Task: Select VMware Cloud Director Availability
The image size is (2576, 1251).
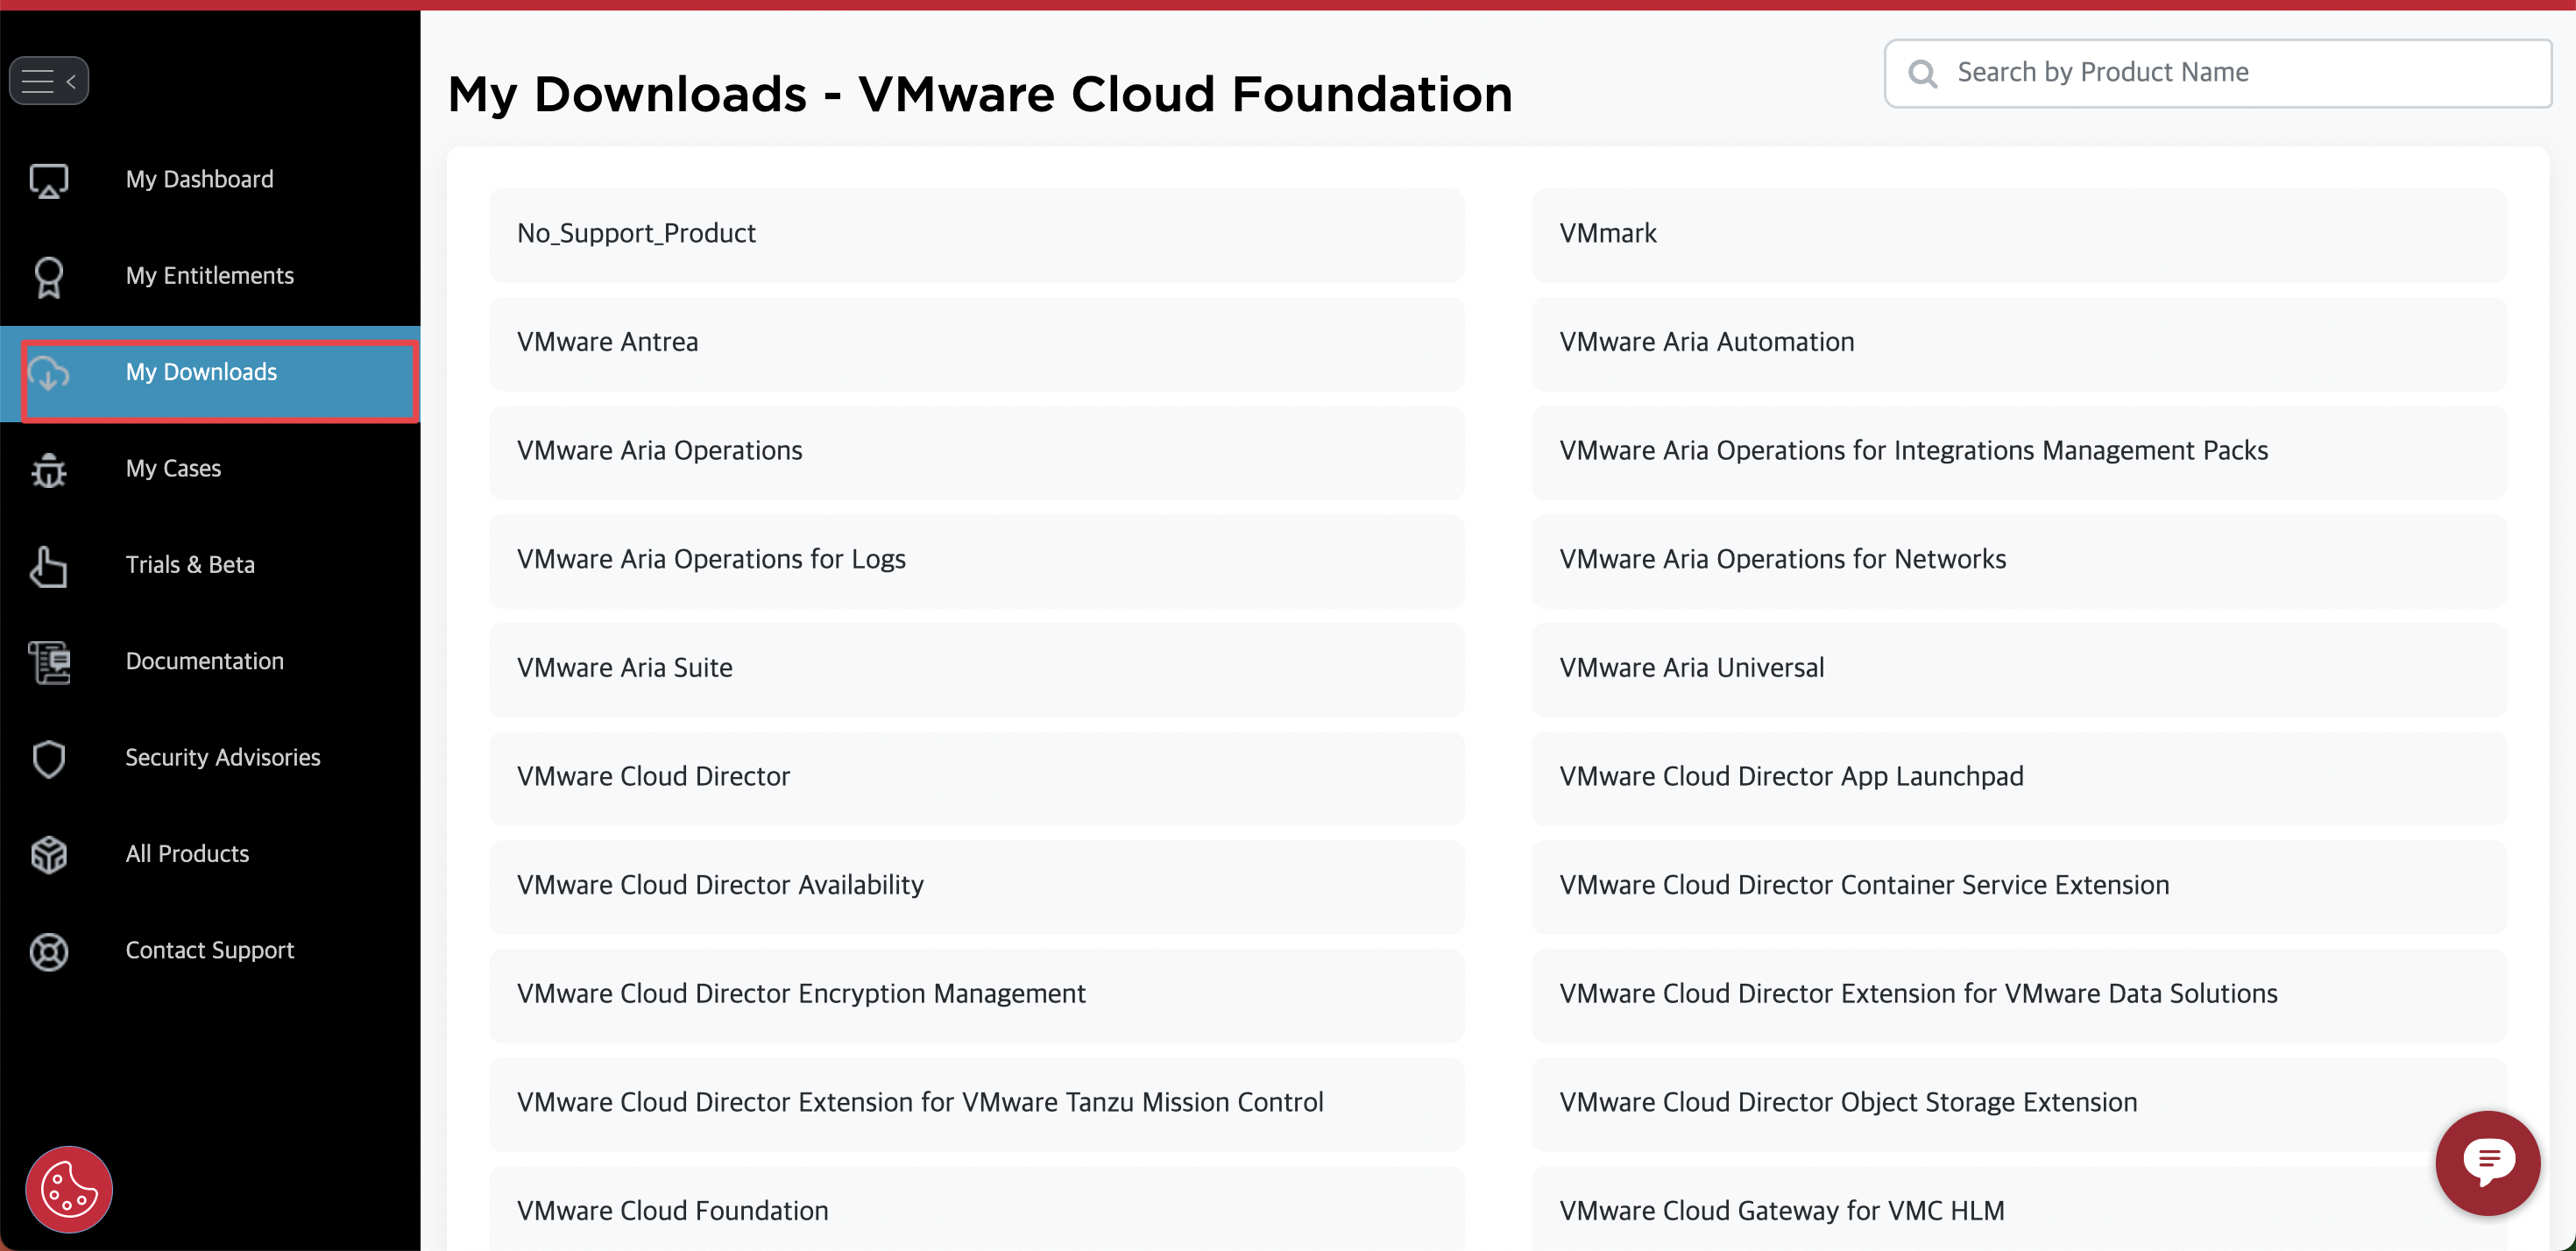Action: (976, 886)
